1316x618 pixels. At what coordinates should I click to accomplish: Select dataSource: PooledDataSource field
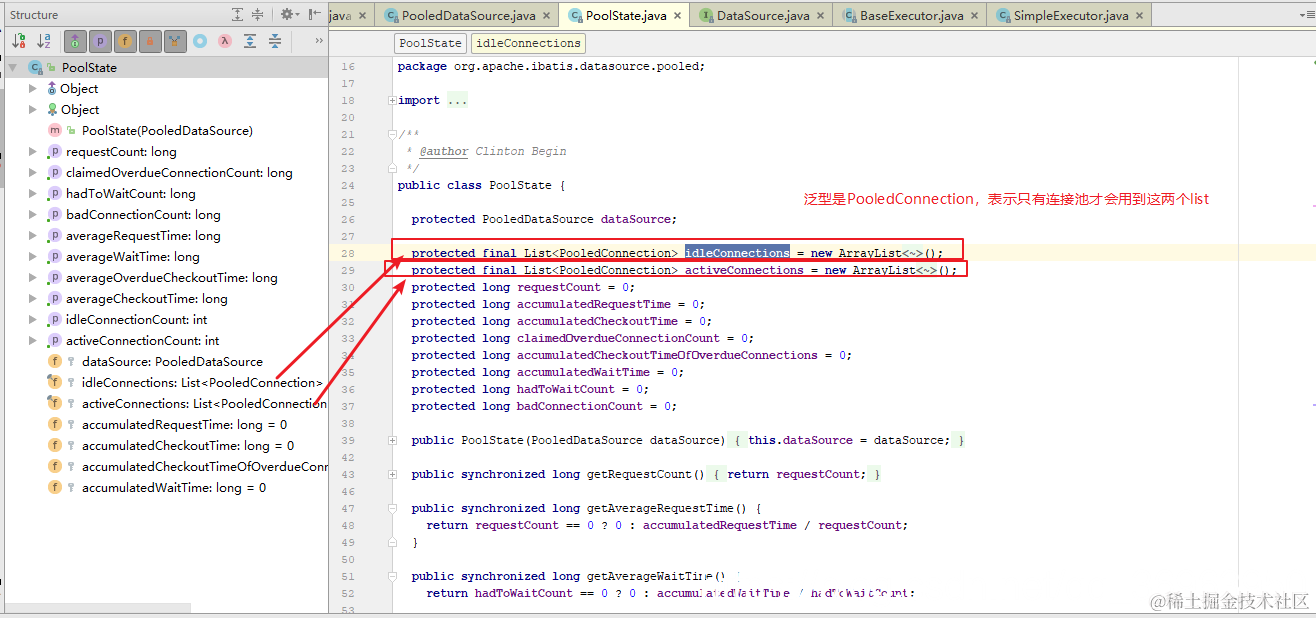point(172,362)
